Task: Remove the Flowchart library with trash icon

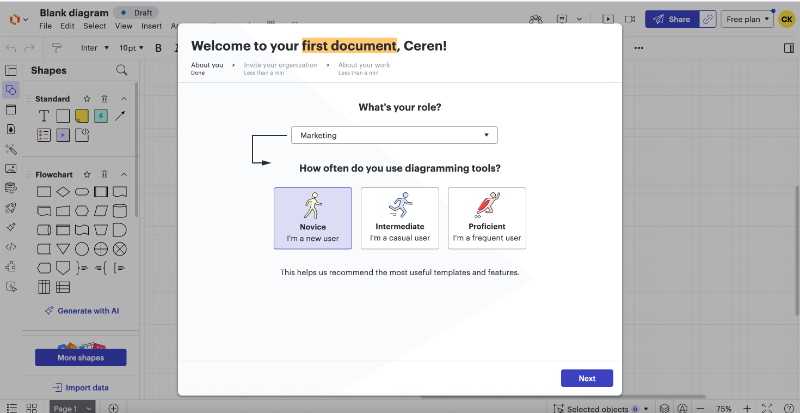Action: [105, 175]
